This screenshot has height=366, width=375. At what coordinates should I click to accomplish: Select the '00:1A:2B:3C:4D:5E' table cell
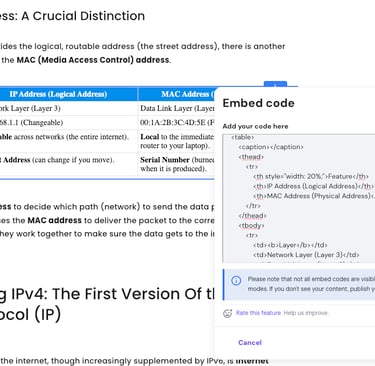coord(177,122)
